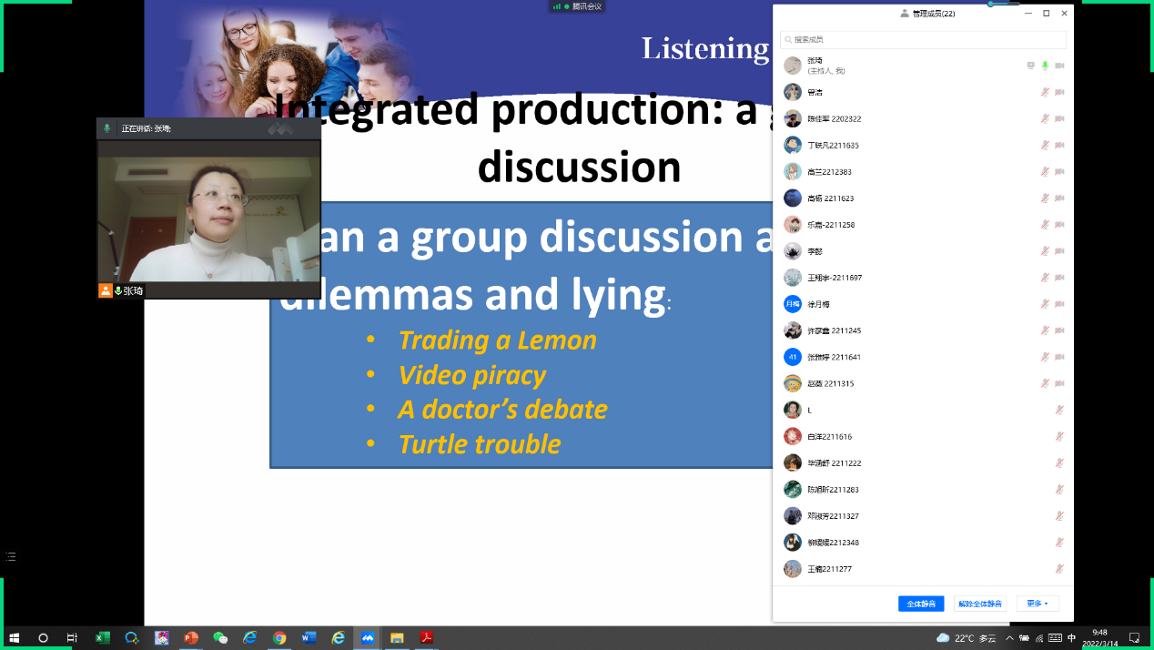Click the 解除全体静音 unmute all button
This screenshot has height=650, width=1154.
point(979,604)
